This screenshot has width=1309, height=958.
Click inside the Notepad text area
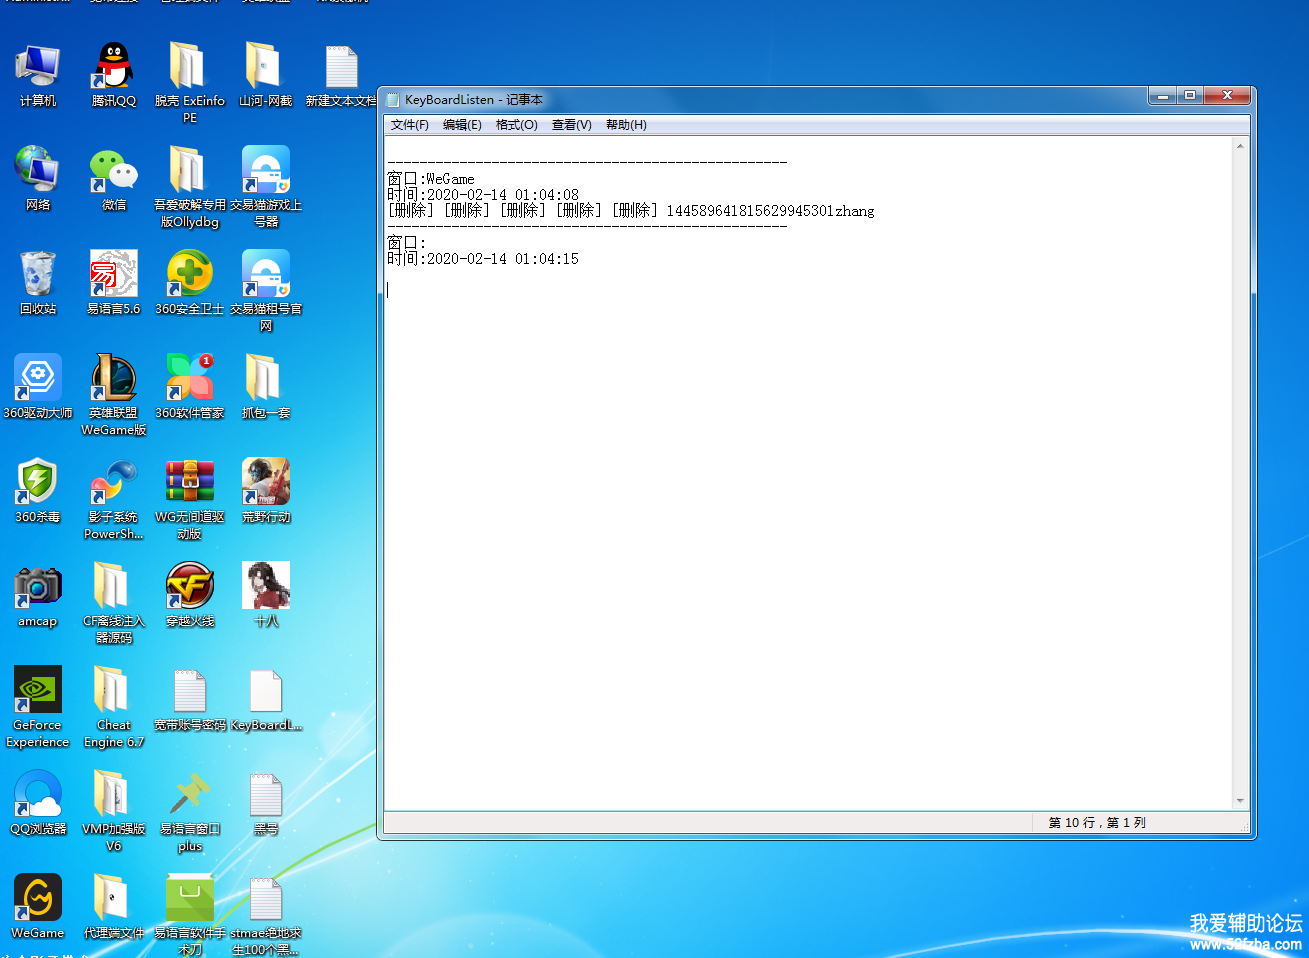800,500
